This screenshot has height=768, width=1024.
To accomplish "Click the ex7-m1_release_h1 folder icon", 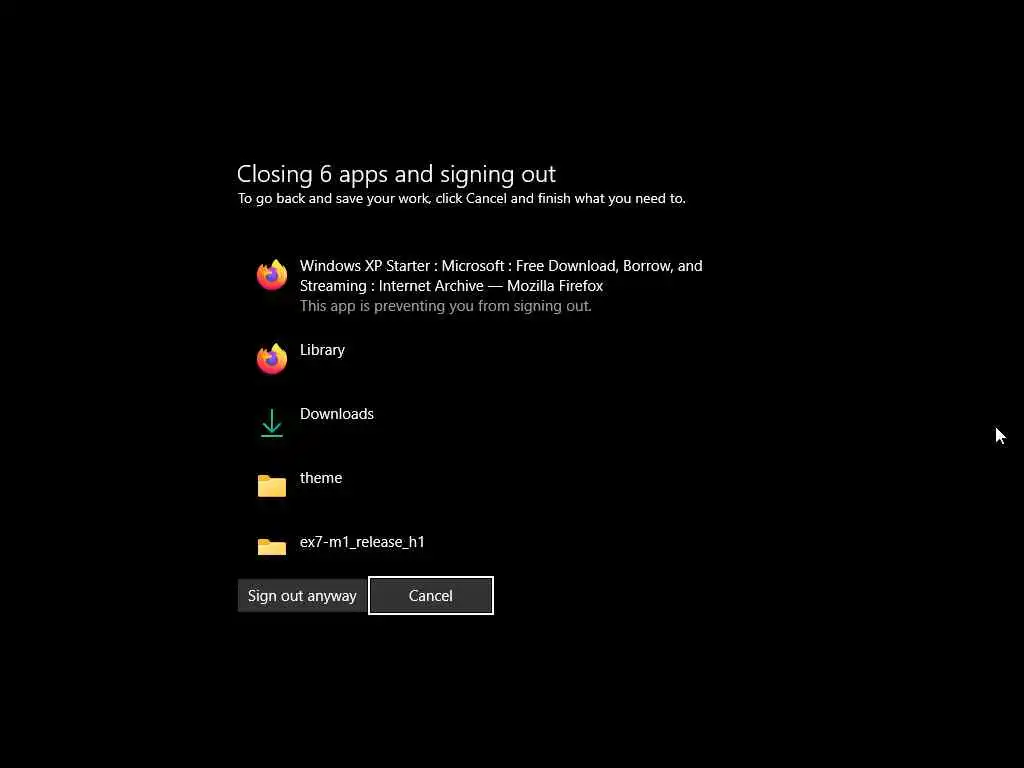I will coord(272,547).
